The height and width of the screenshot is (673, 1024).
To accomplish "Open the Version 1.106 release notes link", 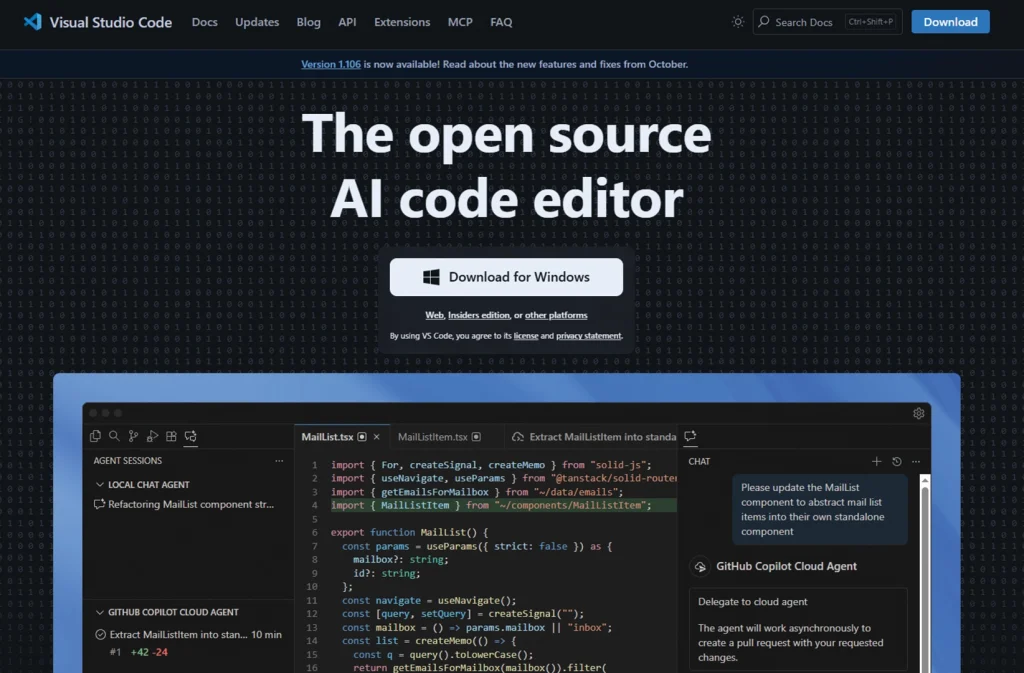I will pyautogui.click(x=330, y=64).
